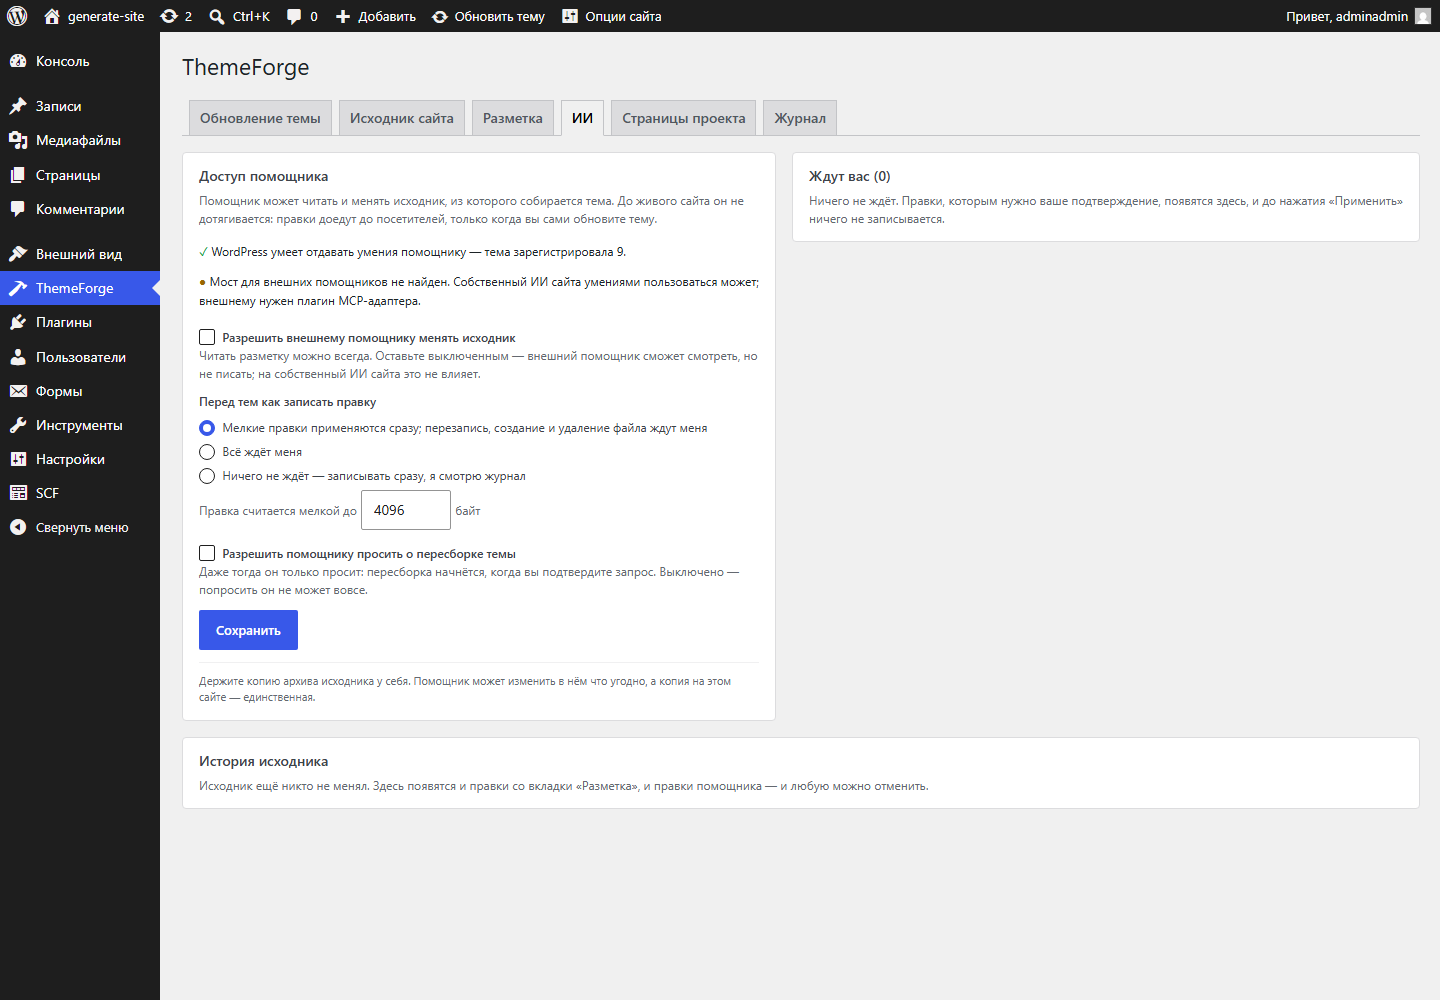1440x1000 pixels.
Task: Open the comments bubble icon showing 0
Action: [x=294, y=16]
